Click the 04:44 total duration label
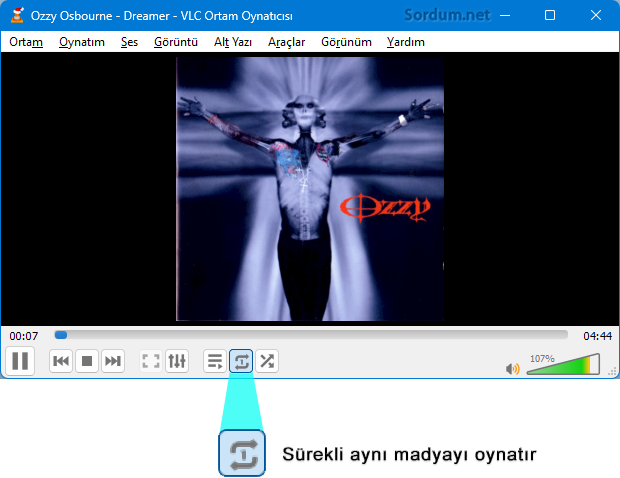 pos(597,336)
